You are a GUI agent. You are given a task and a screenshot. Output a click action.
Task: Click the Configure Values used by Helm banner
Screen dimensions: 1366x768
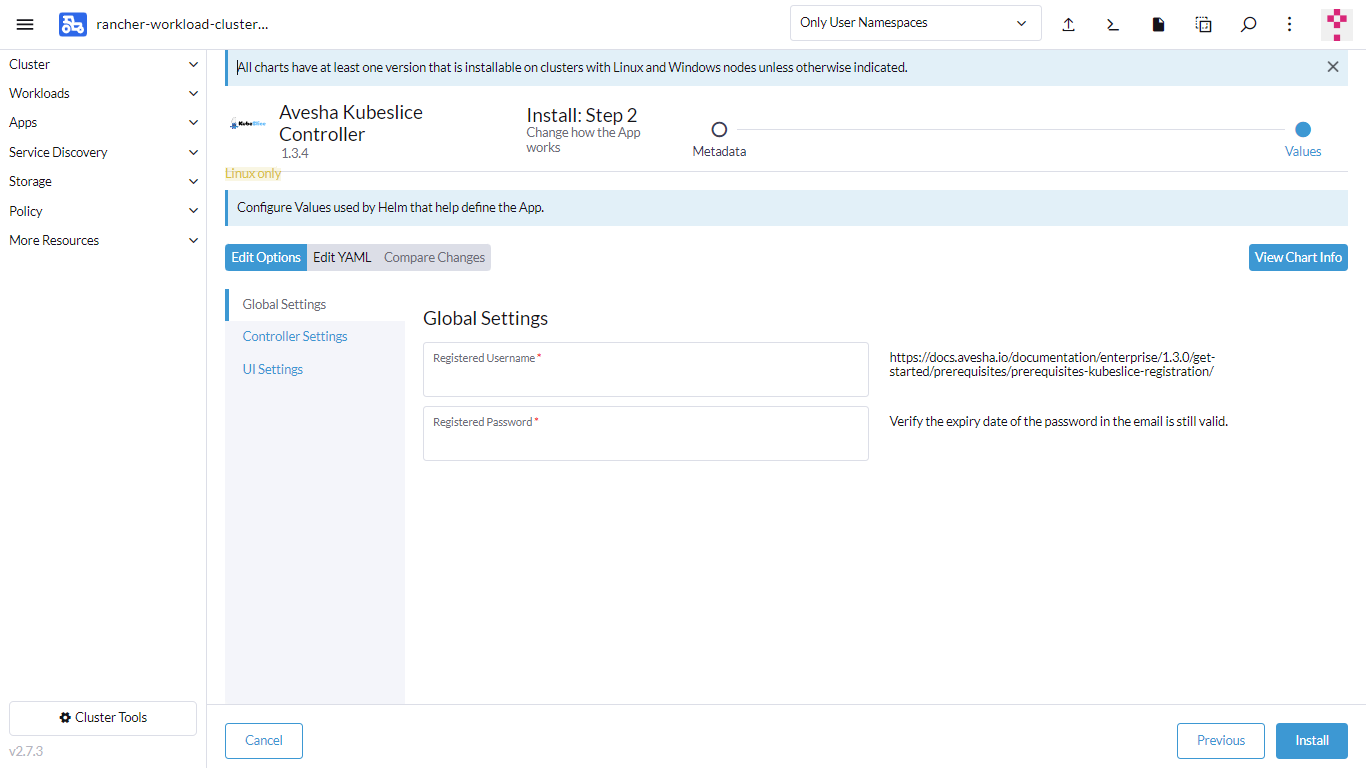[786, 208]
